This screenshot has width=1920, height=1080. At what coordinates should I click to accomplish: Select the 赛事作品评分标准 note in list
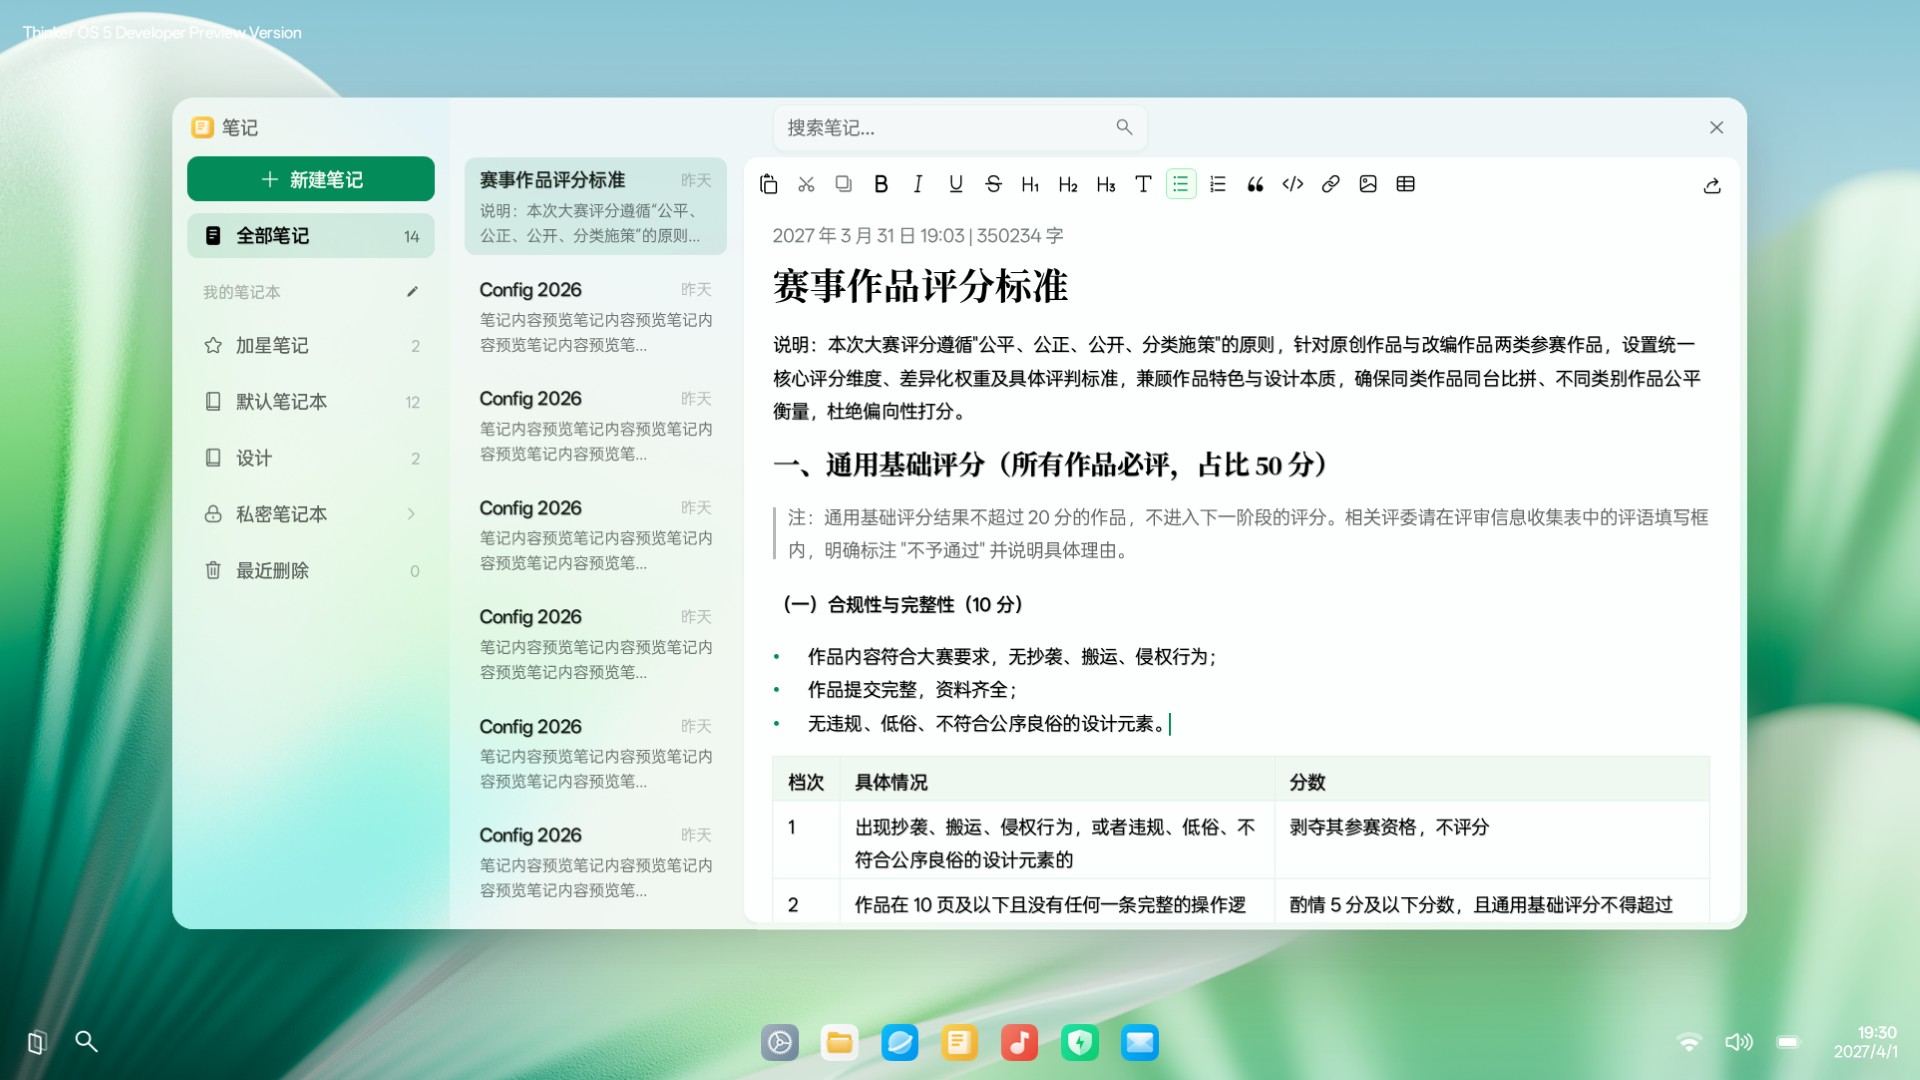(x=595, y=206)
